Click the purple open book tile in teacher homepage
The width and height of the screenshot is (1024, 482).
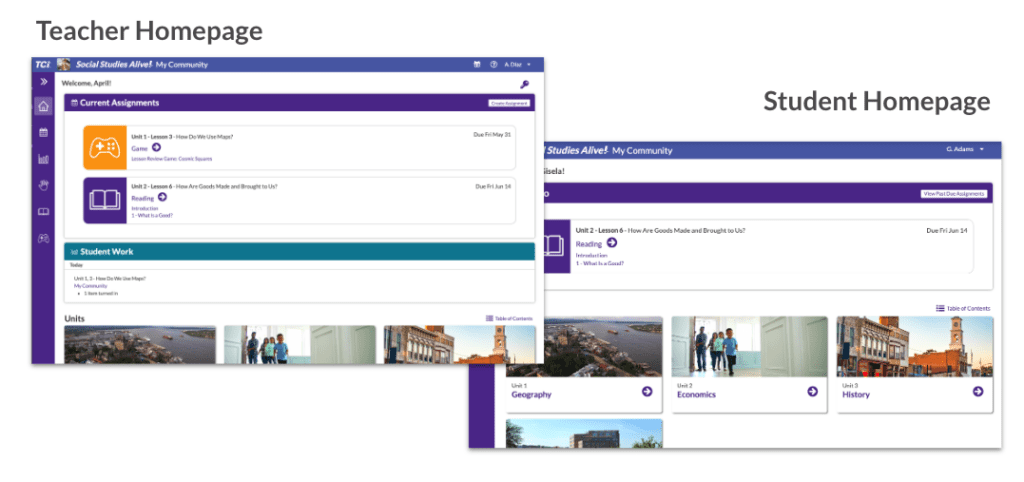104,201
